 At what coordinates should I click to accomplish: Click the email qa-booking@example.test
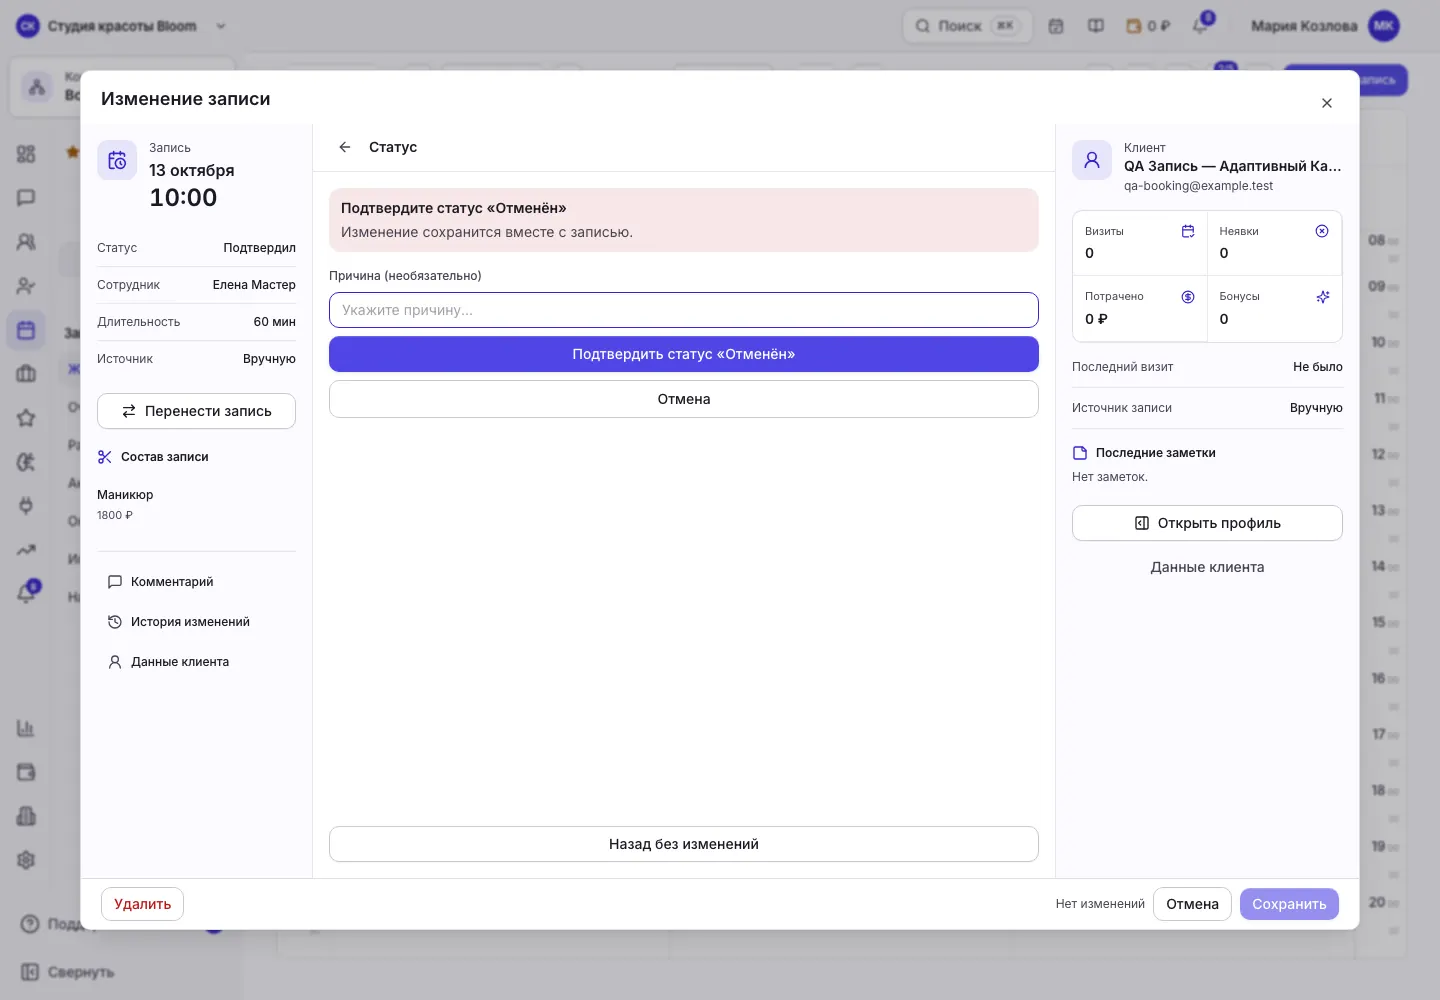pos(1198,186)
